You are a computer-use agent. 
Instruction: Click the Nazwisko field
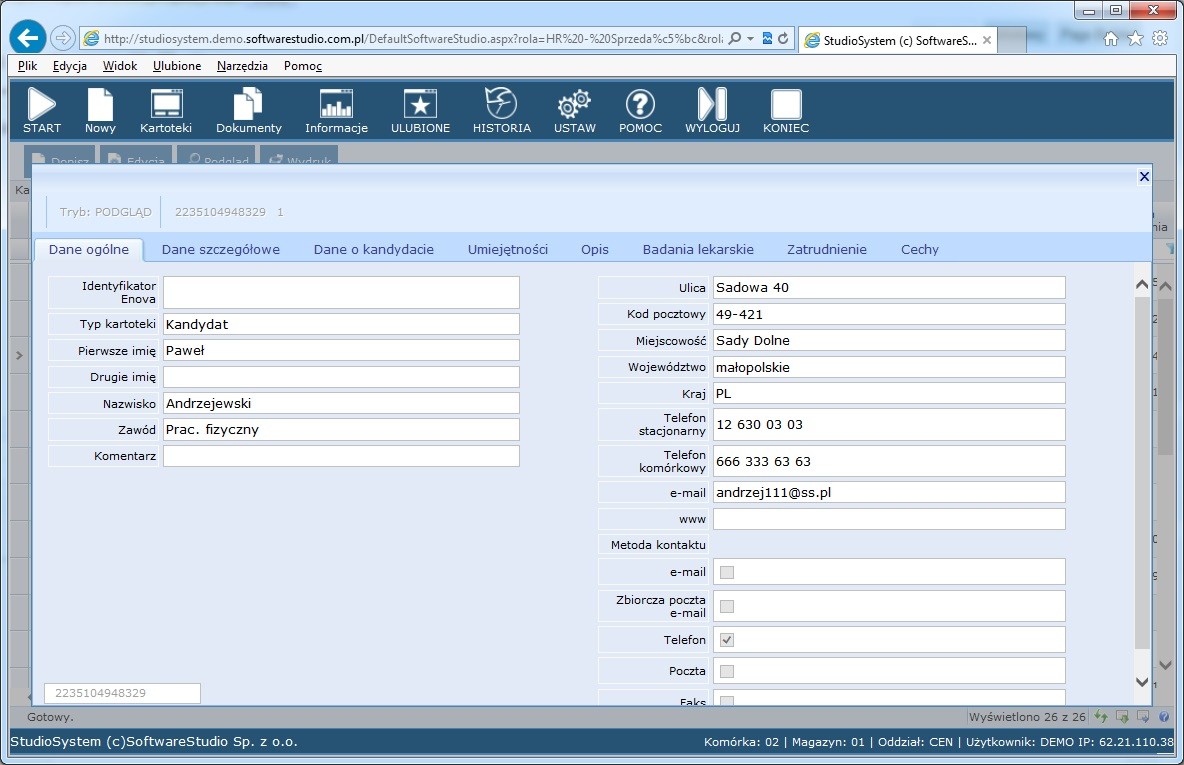point(341,403)
